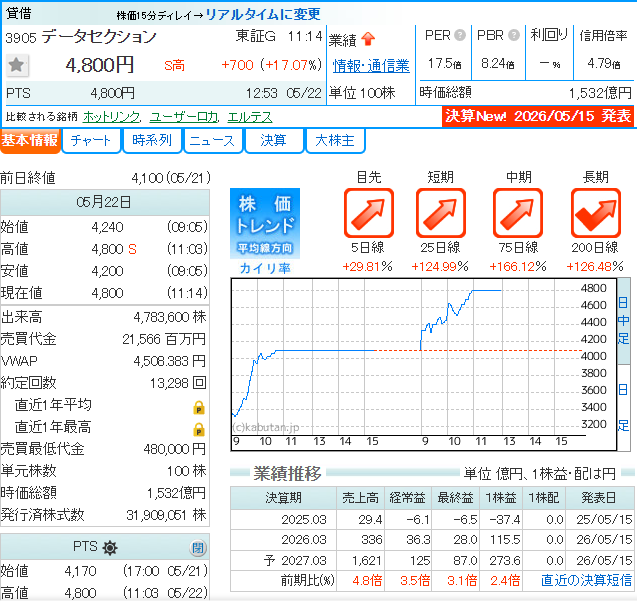Click the 5日線 カイリ率 +29.81% value
Screen dimensions: 637x601
click(367, 267)
